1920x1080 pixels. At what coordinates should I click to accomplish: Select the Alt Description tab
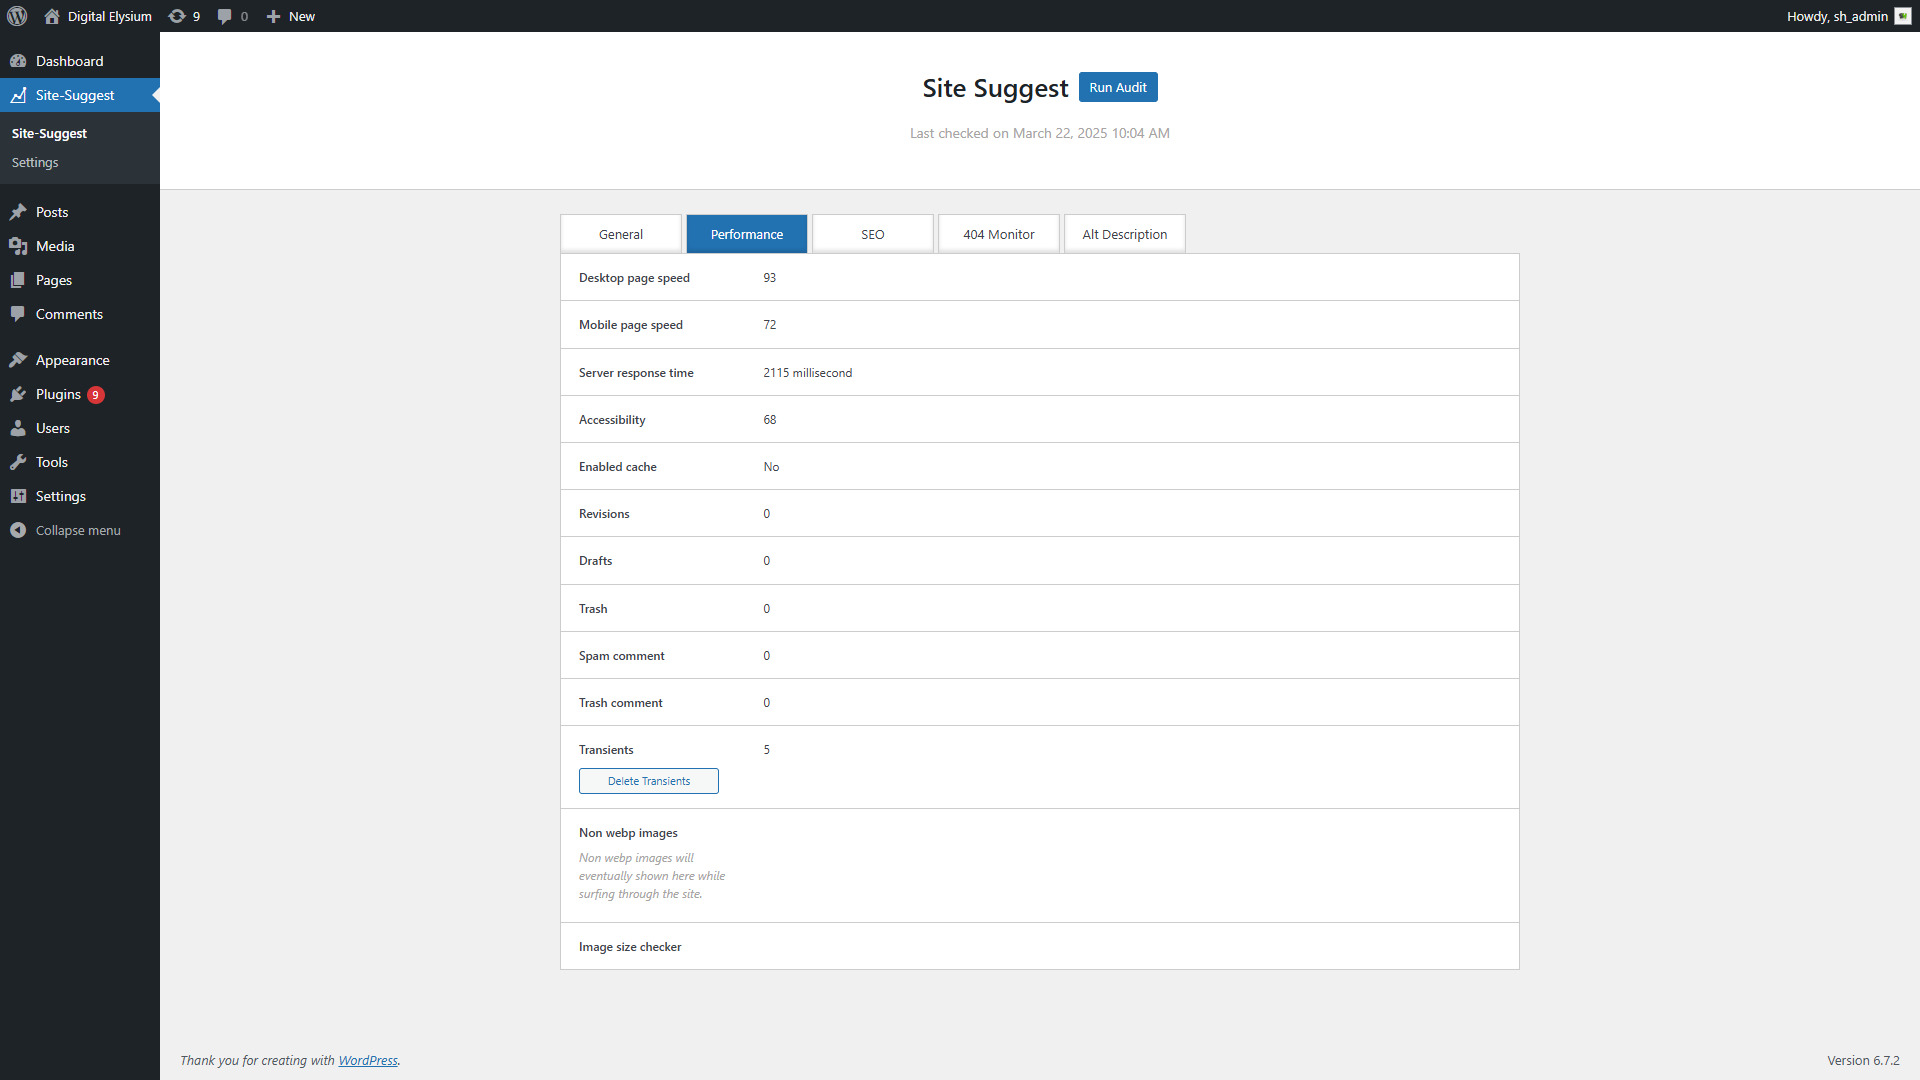[1124, 234]
